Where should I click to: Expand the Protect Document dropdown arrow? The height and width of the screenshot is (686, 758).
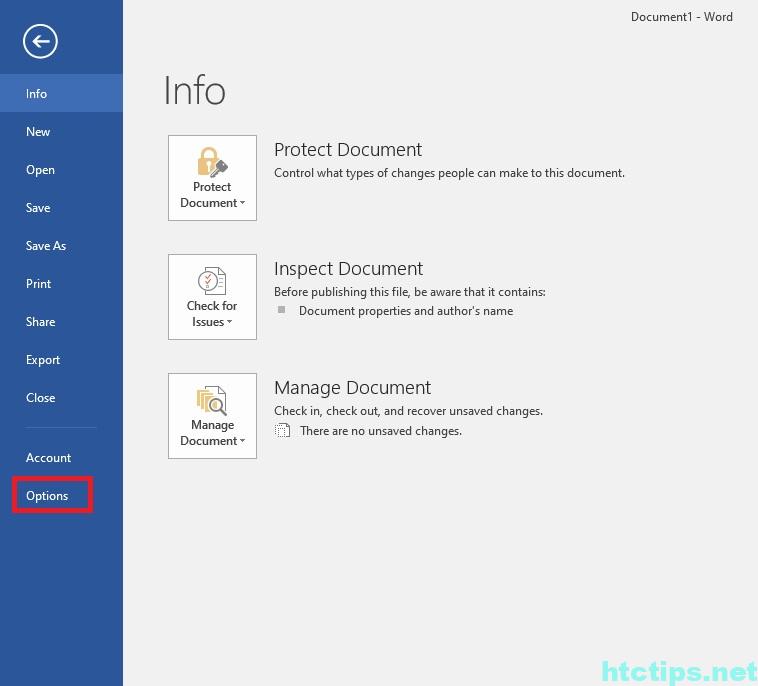[x=242, y=203]
